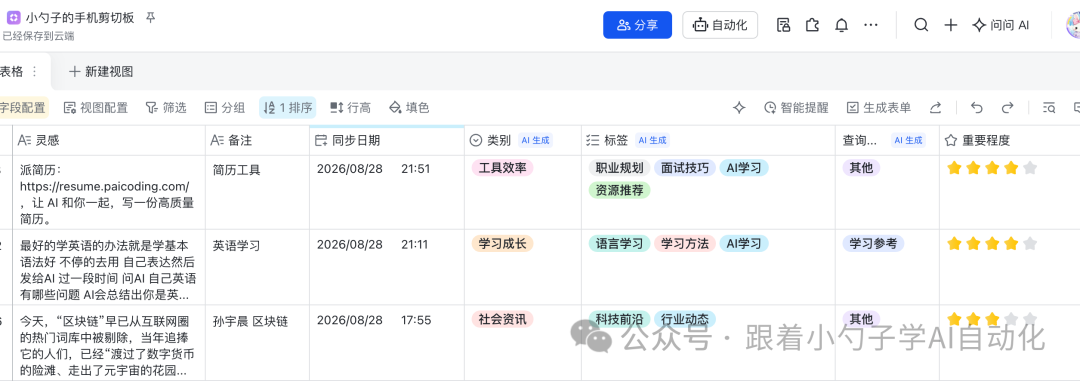
Task: Open the 行高 row height option
Action: [x=351, y=107]
